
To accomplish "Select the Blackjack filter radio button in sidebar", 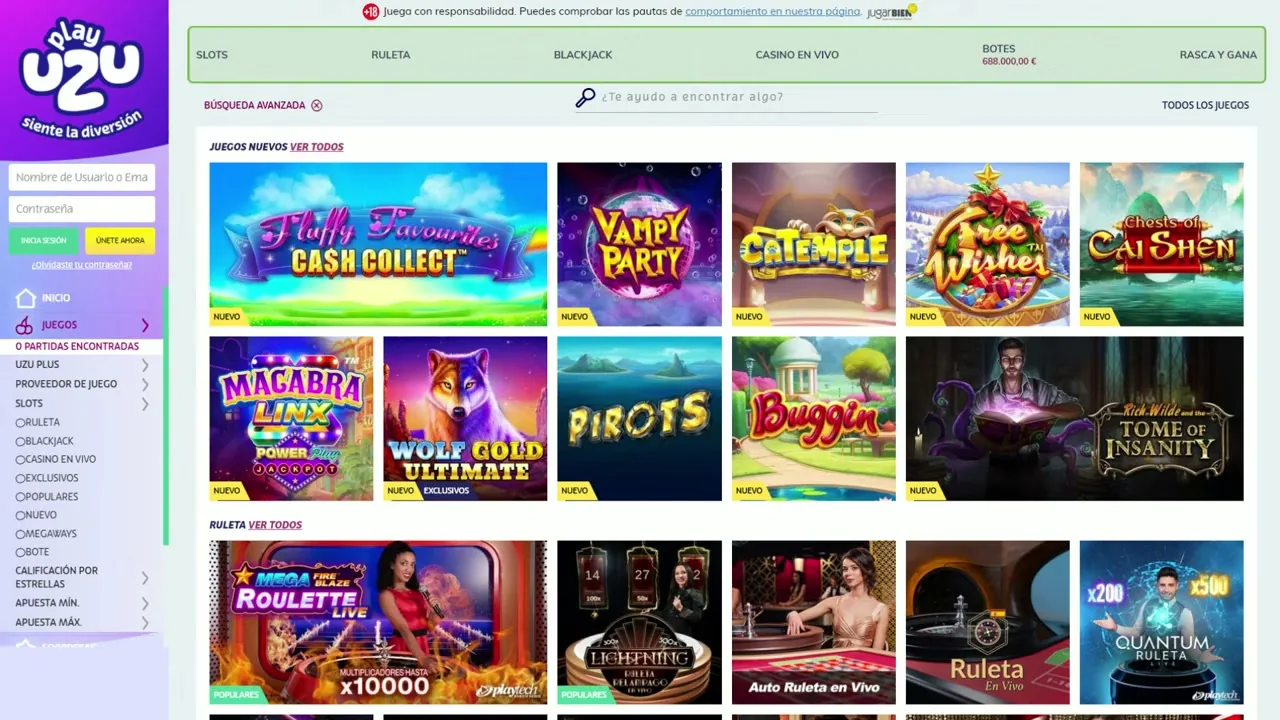I will pyautogui.click(x=20, y=441).
